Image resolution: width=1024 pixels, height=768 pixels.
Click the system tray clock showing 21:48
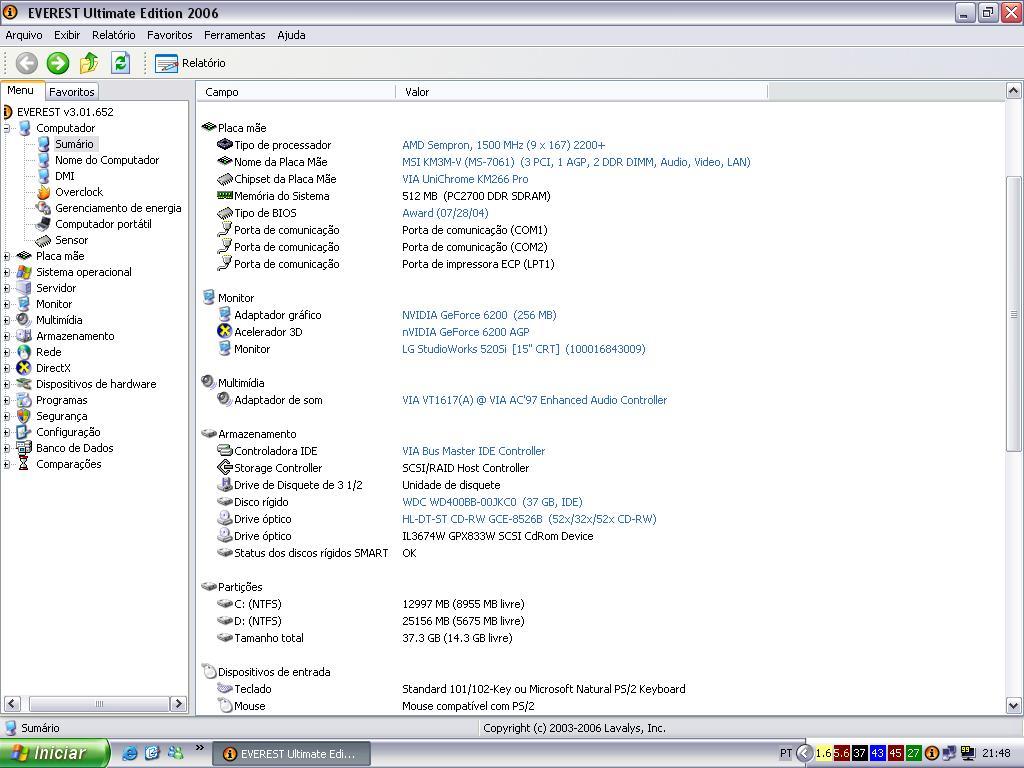tap(996, 754)
